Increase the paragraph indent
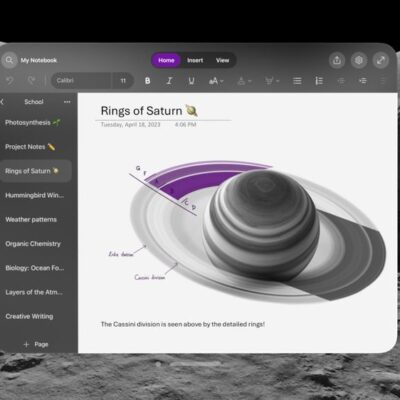This screenshot has width=400, height=400. pyautogui.click(x=363, y=81)
